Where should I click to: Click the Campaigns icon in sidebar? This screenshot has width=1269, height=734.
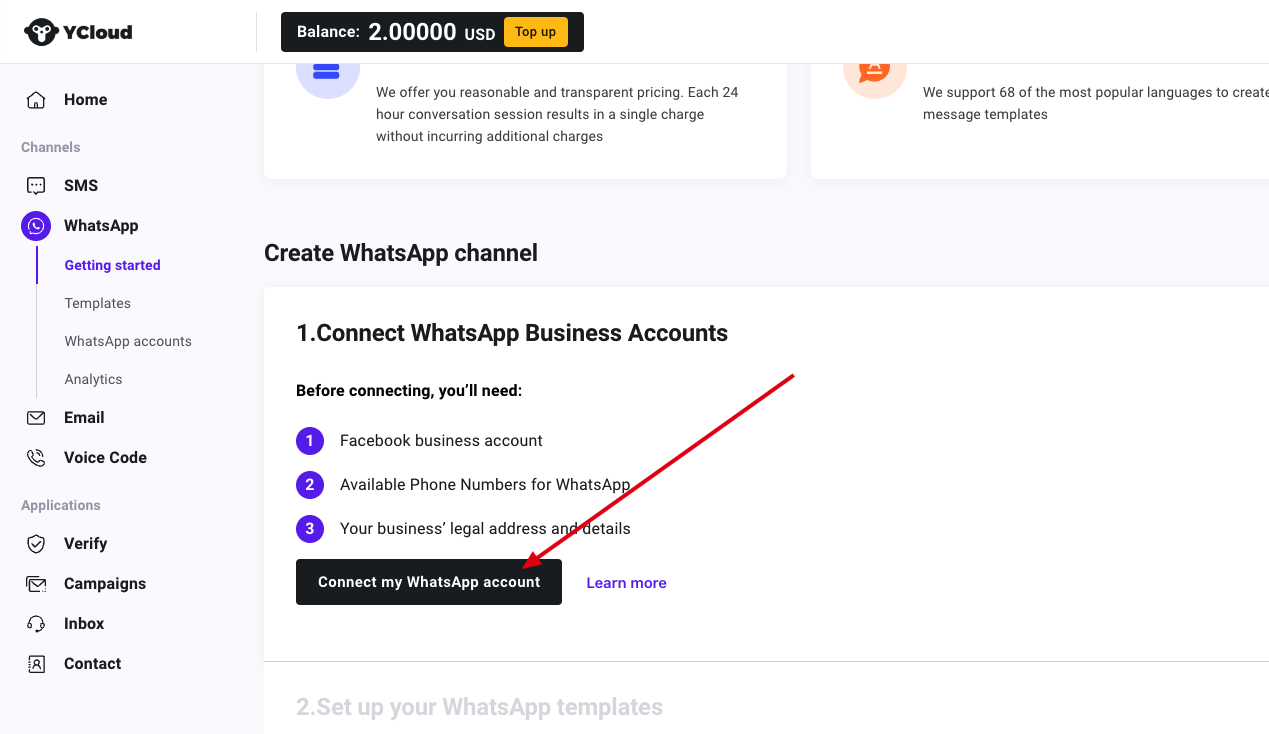pos(36,584)
